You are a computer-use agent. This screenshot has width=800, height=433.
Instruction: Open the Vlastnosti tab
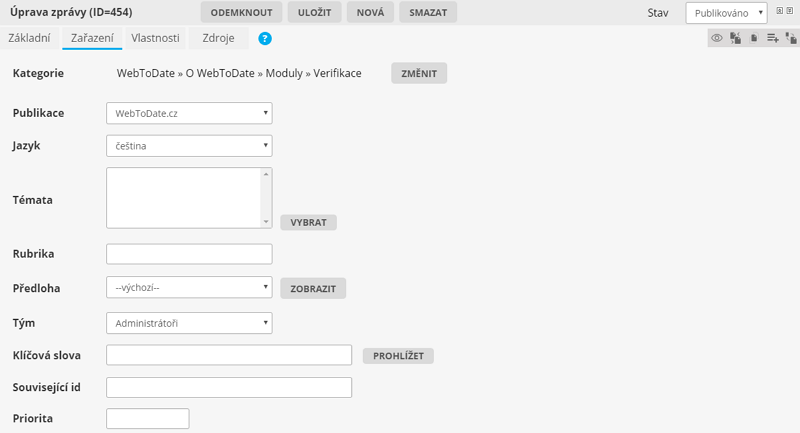(155, 38)
